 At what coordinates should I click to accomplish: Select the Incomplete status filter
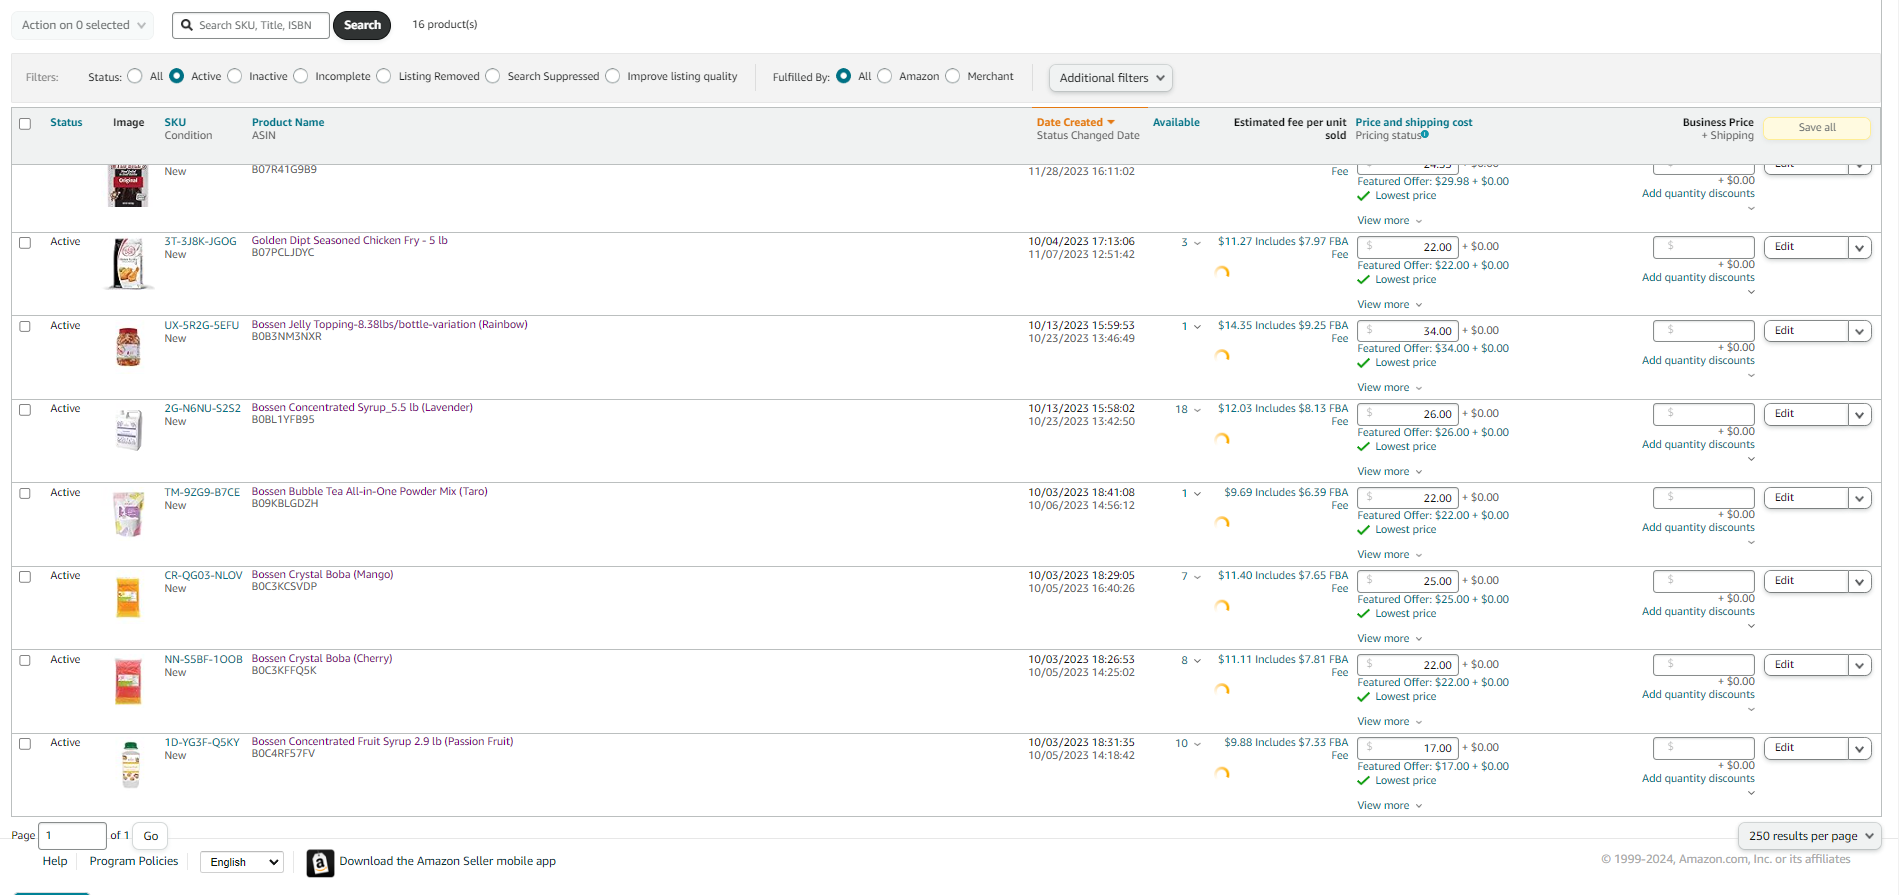(x=301, y=76)
